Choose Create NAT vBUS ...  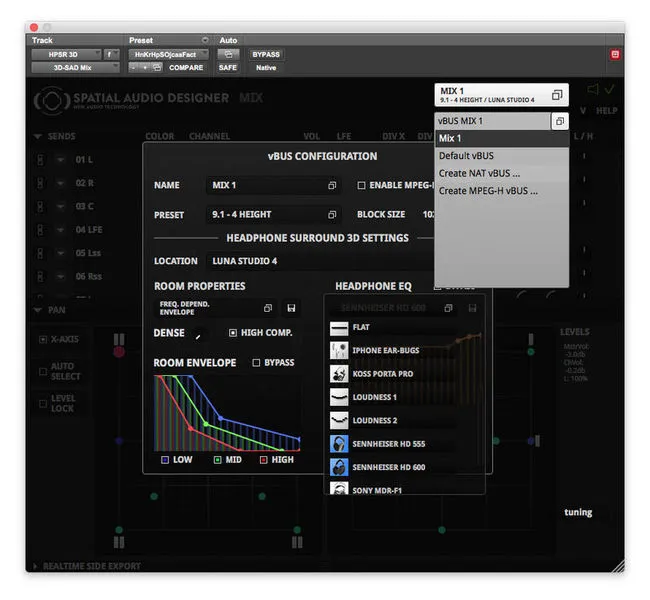click(x=502, y=173)
